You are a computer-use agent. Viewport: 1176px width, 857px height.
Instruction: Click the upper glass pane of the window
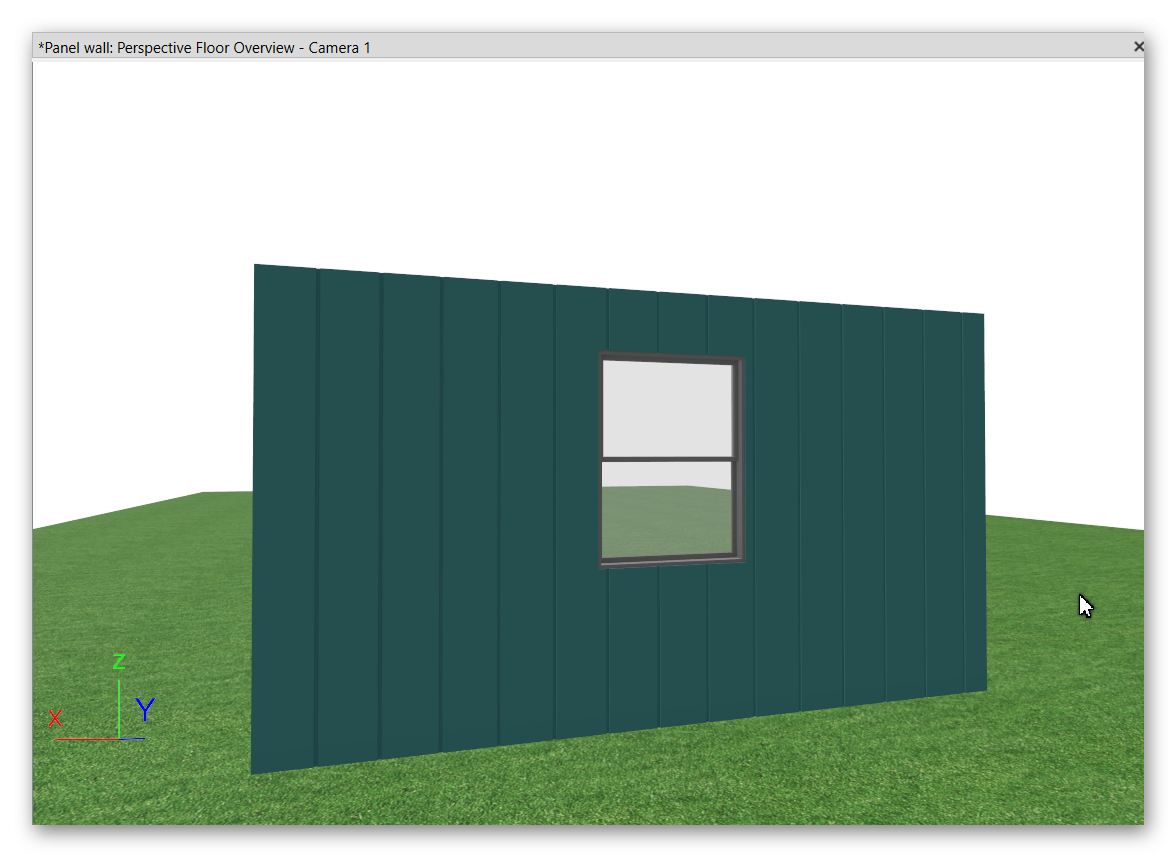coord(667,408)
